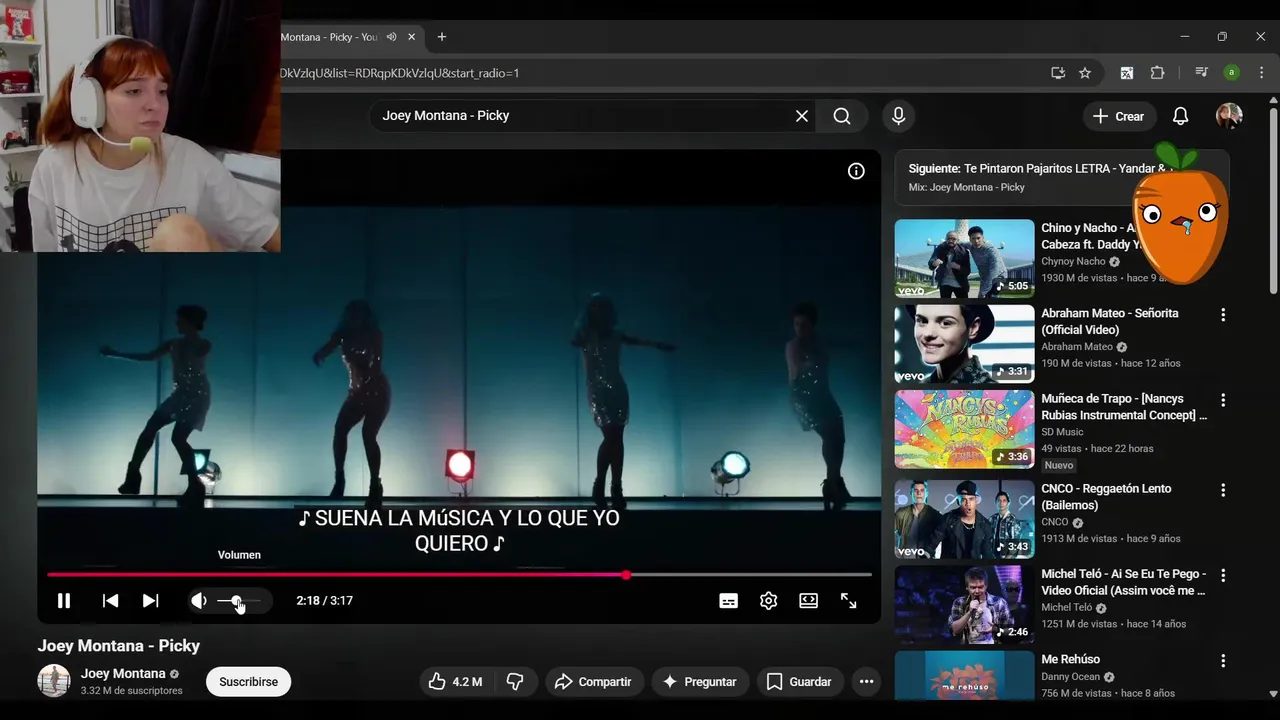Click the Danny Ocean channel name

1071,677
